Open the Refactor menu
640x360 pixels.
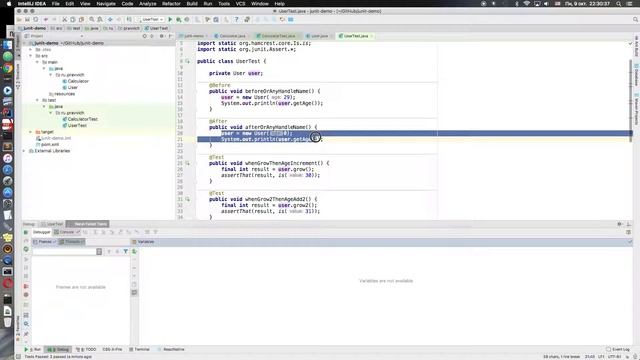(171, 4)
